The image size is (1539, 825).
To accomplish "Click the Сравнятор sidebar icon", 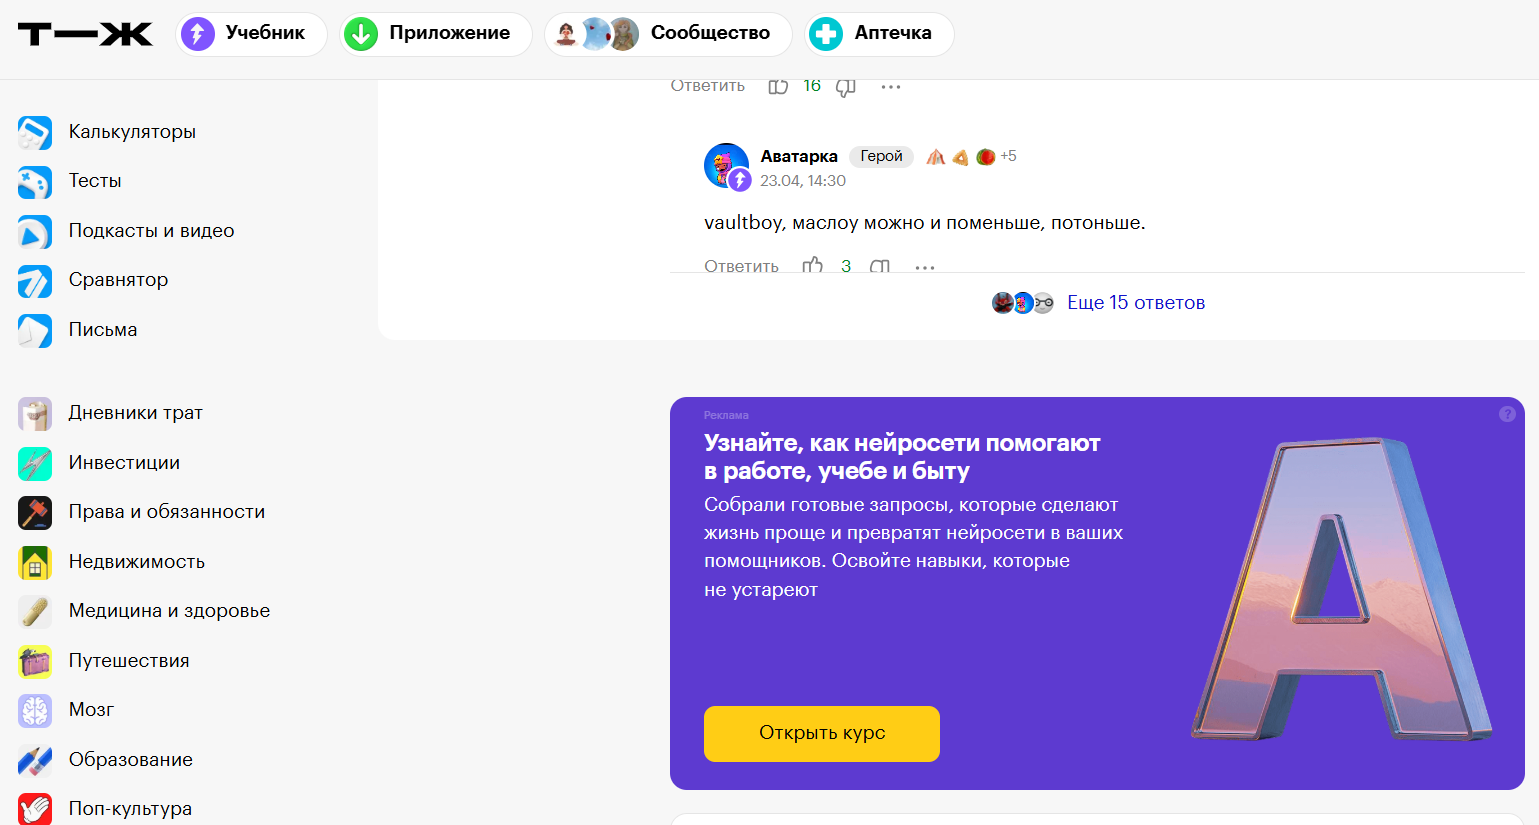I will coord(35,281).
